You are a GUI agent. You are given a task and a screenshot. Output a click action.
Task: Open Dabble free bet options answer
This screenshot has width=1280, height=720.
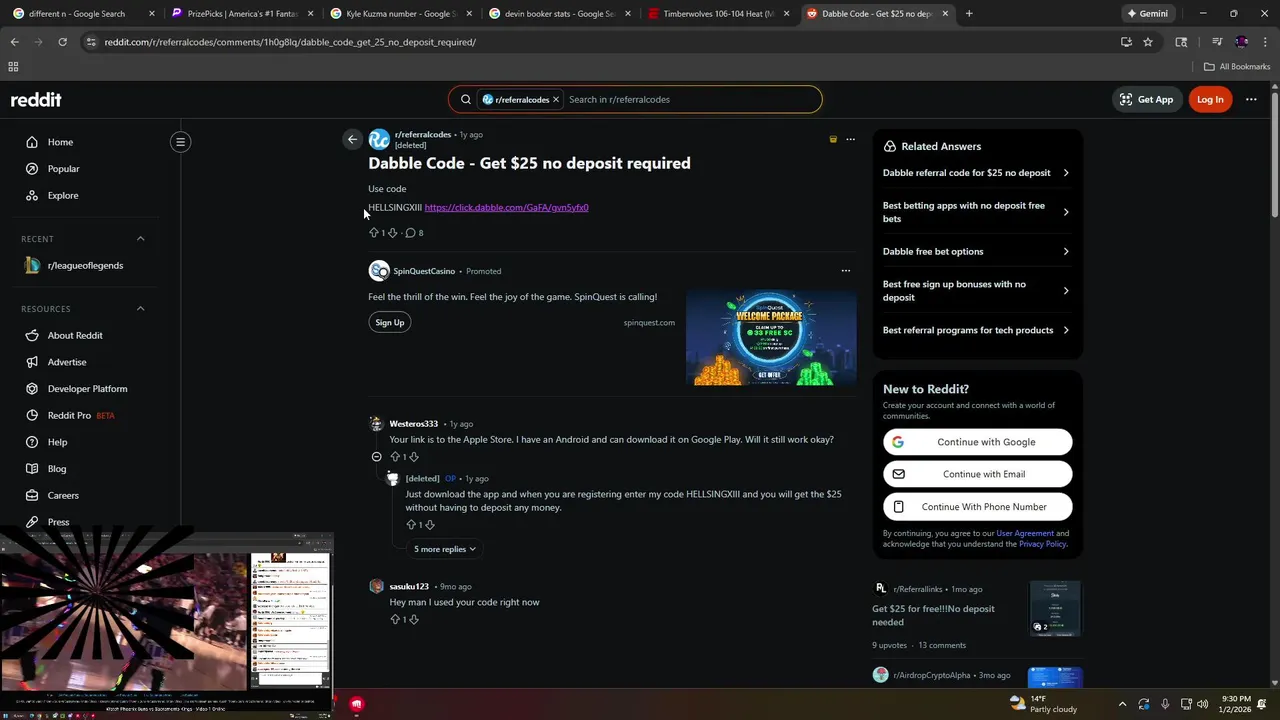point(977,251)
